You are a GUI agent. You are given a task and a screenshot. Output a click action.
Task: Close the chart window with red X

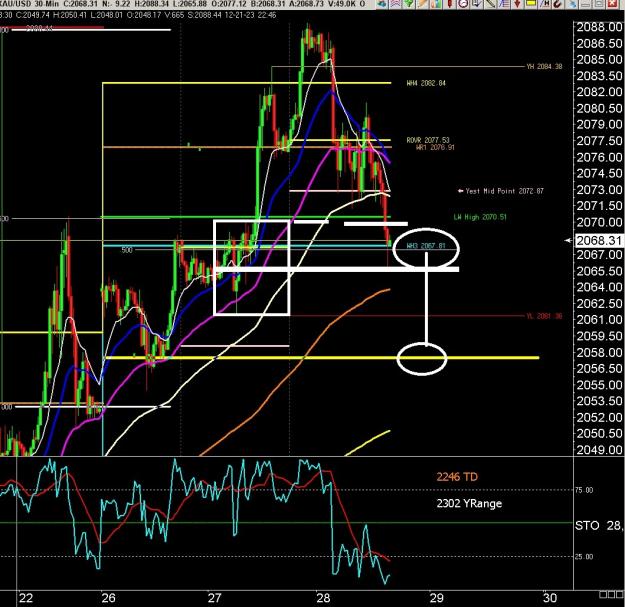pos(612,4)
